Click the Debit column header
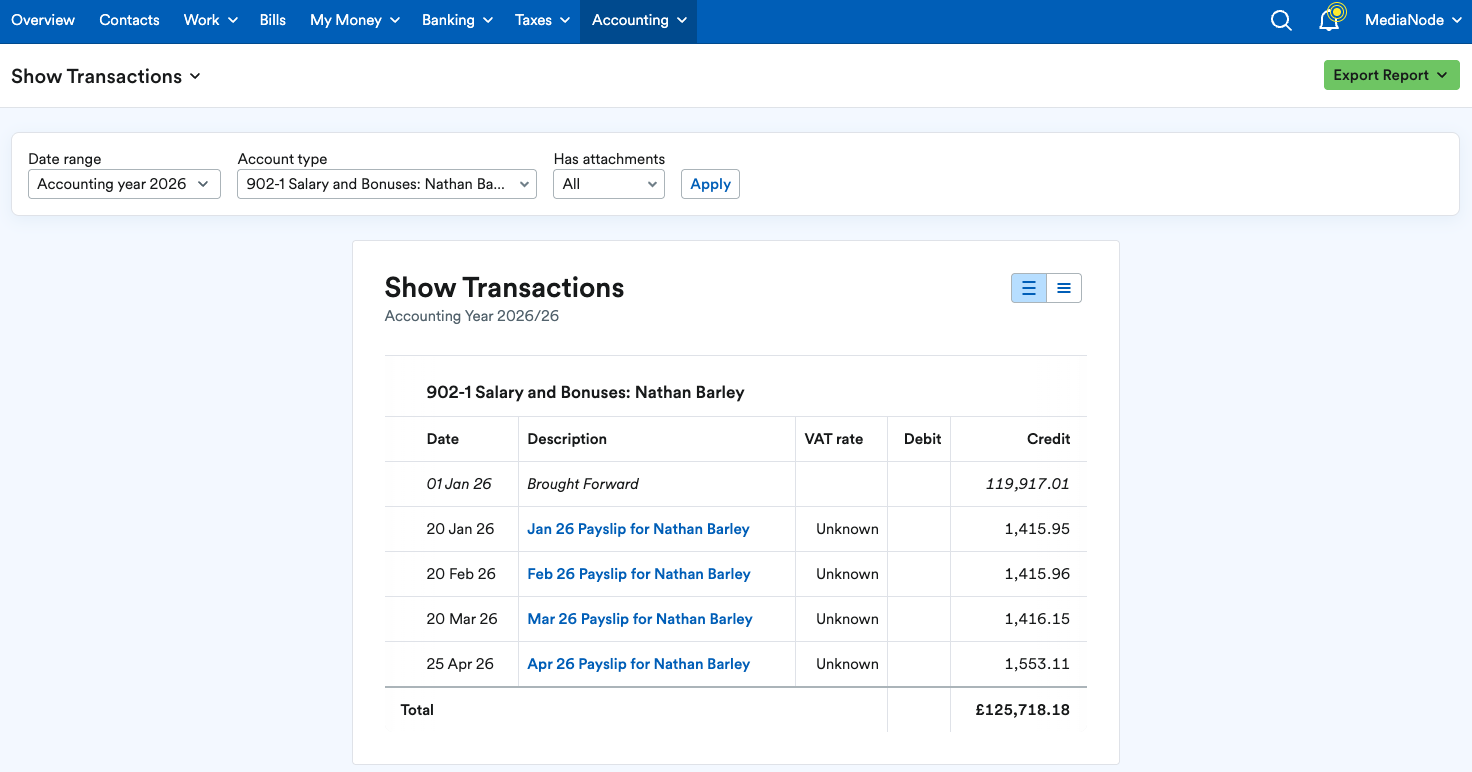The image size is (1472, 772). [x=922, y=439]
